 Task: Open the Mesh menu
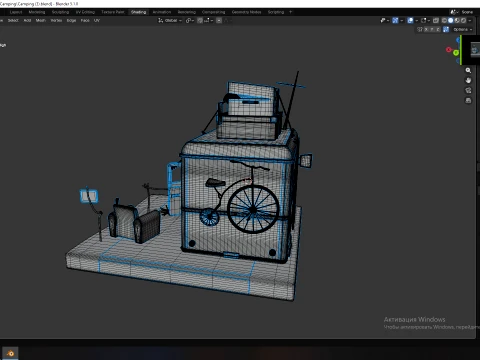(41, 20)
